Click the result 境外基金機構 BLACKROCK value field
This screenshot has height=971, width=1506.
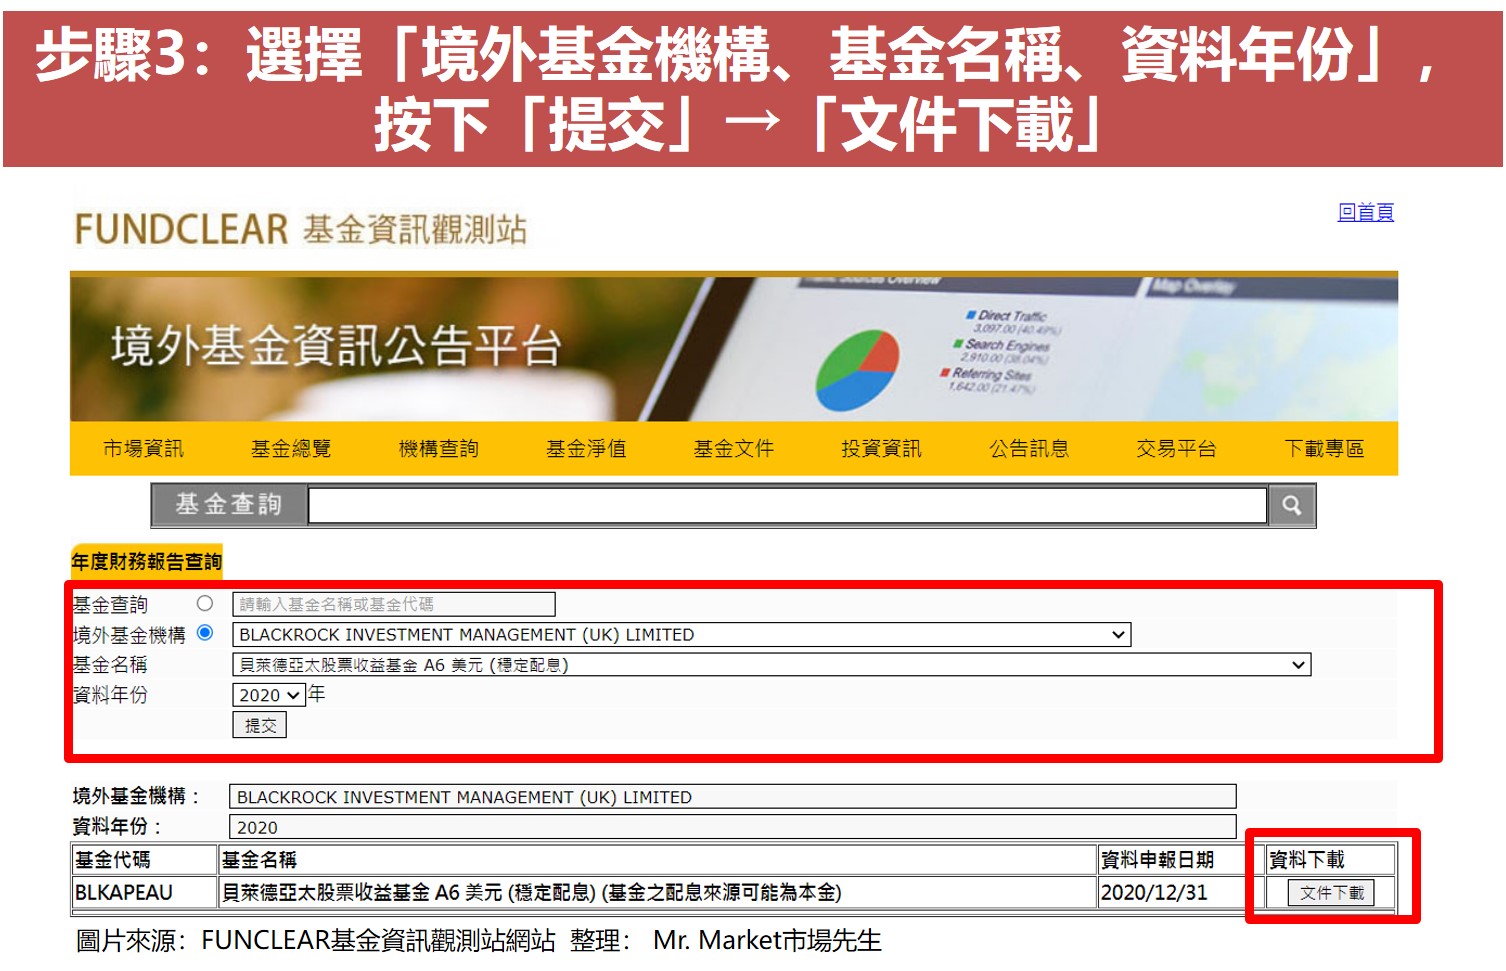pyautogui.click(x=733, y=797)
